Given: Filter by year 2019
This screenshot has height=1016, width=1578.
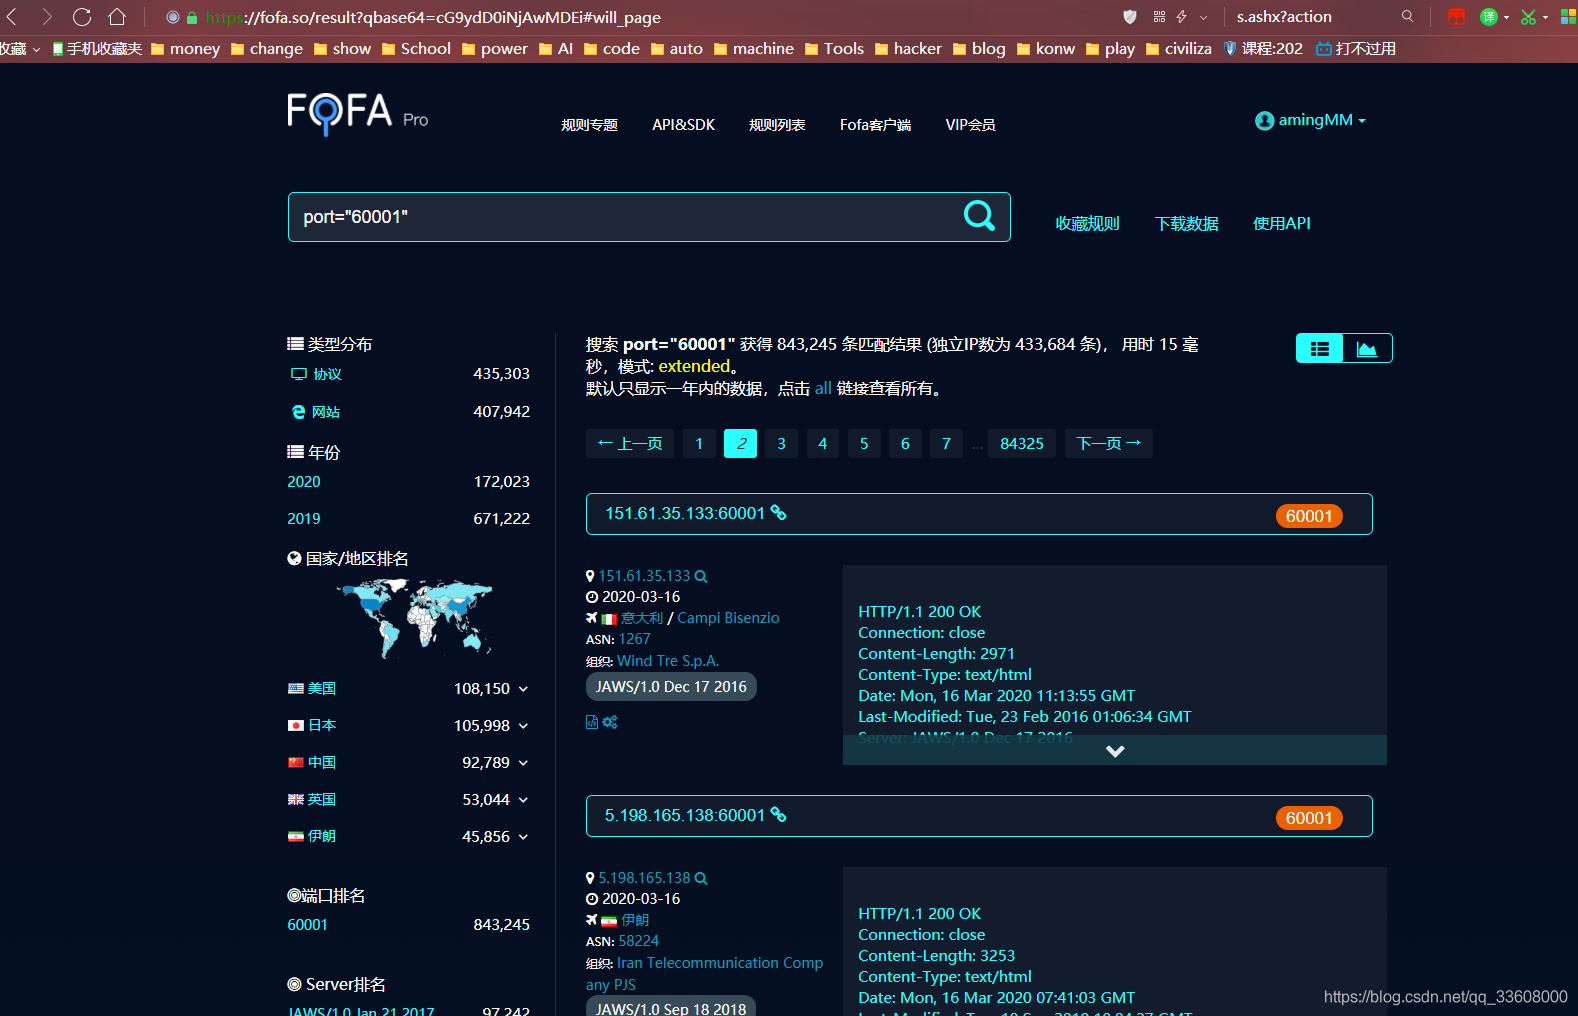Looking at the screenshot, I should pyautogui.click(x=304, y=519).
